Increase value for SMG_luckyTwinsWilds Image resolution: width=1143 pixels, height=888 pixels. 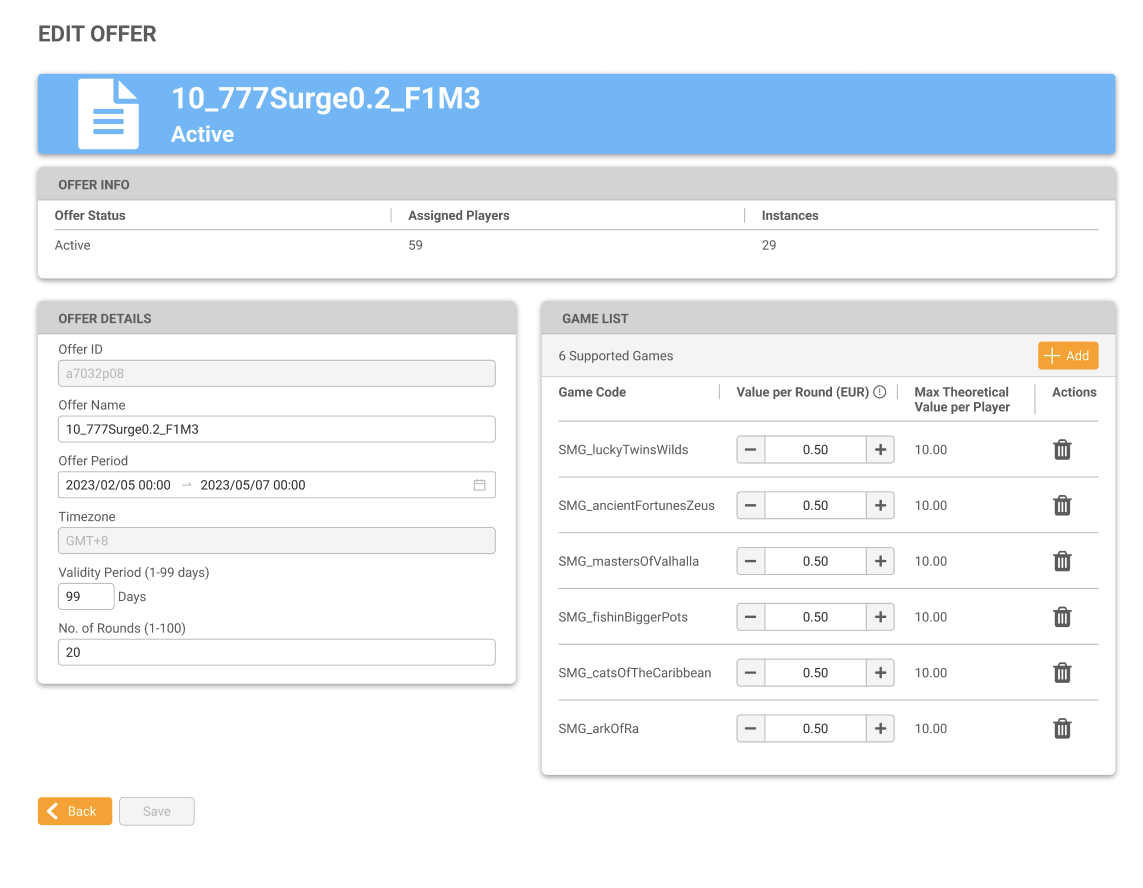[x=880, y=450]
